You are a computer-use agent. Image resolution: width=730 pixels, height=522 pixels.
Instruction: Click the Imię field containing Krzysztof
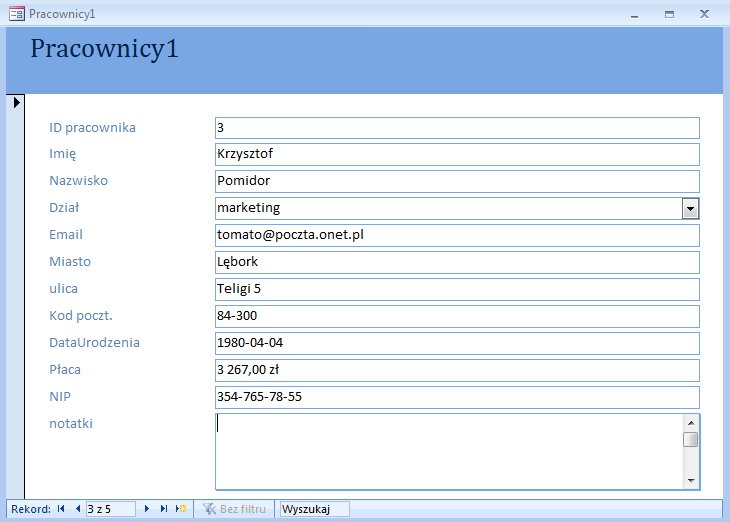pyautogui.click(x=457, y=154)
